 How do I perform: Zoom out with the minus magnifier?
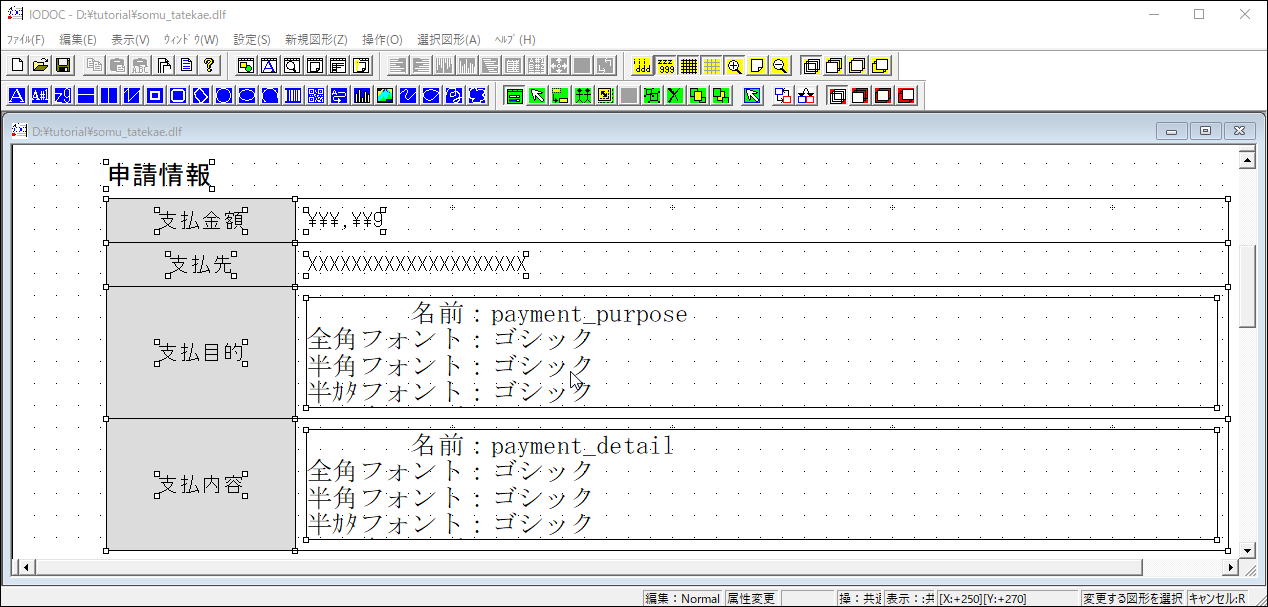point(779,64)
